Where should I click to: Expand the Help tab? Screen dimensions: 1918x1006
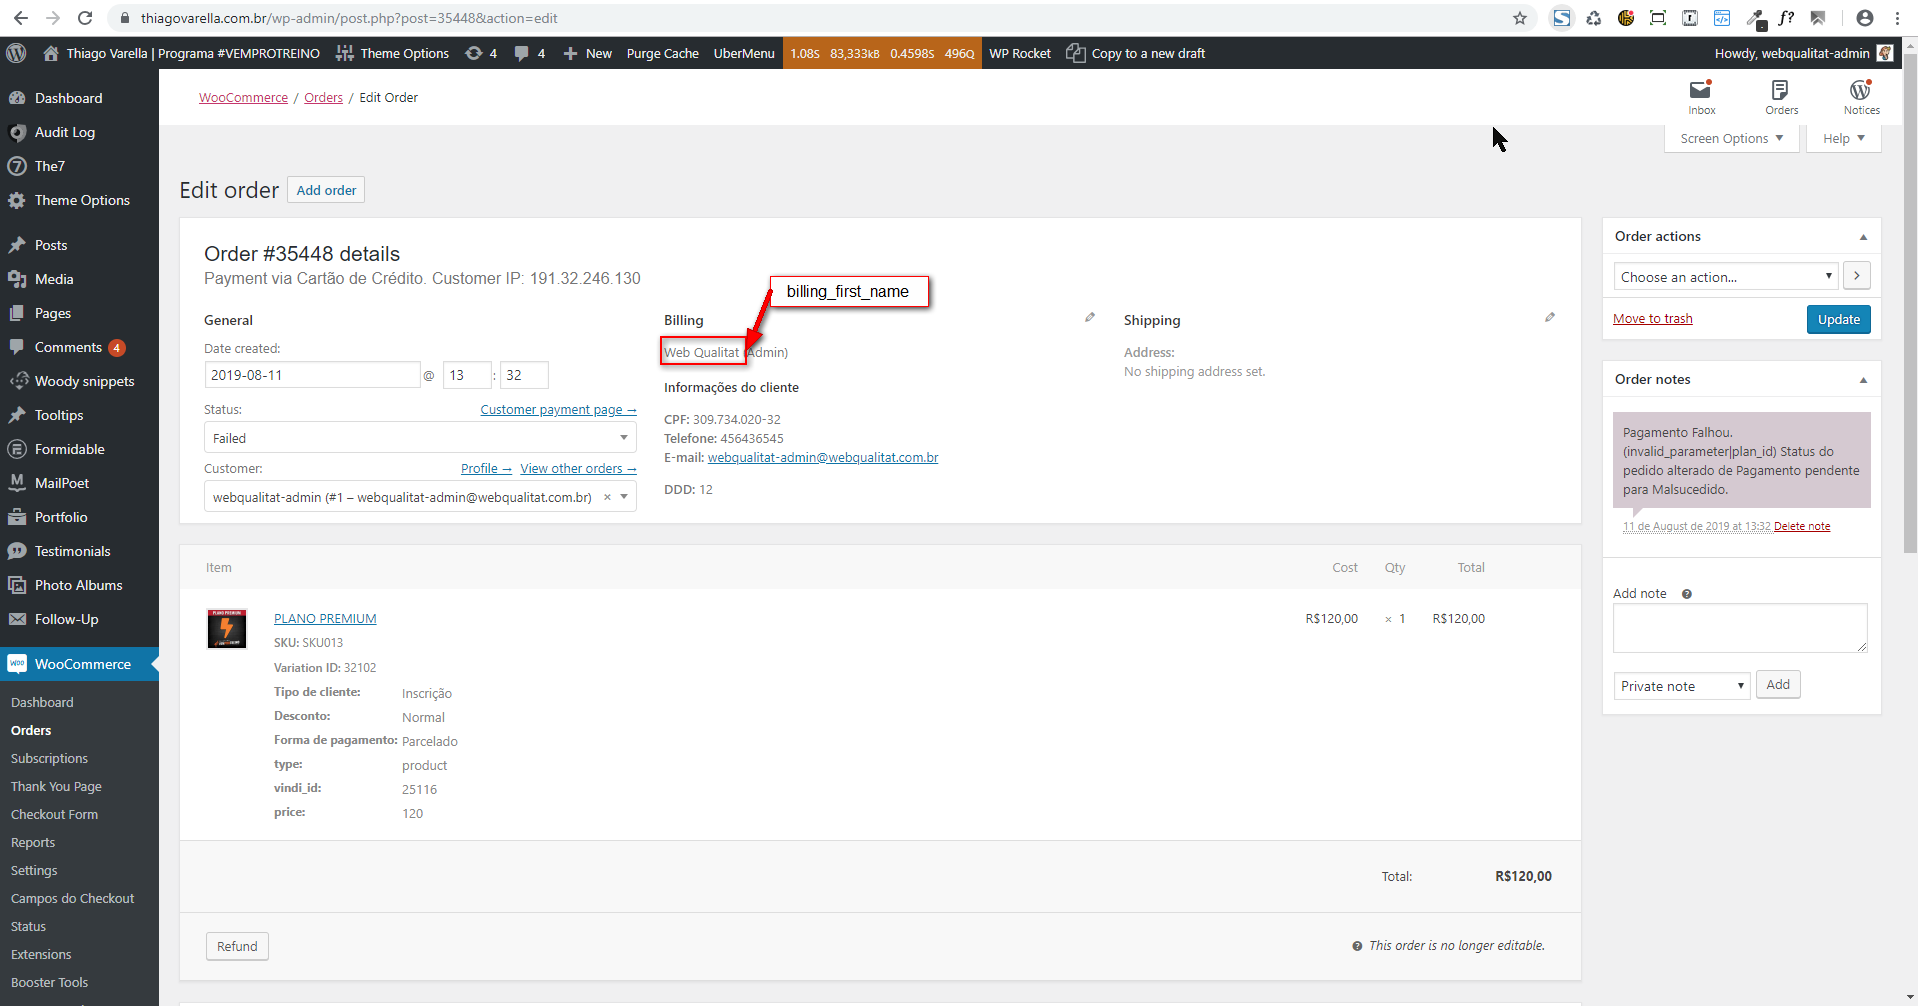tap(1843, 139)
